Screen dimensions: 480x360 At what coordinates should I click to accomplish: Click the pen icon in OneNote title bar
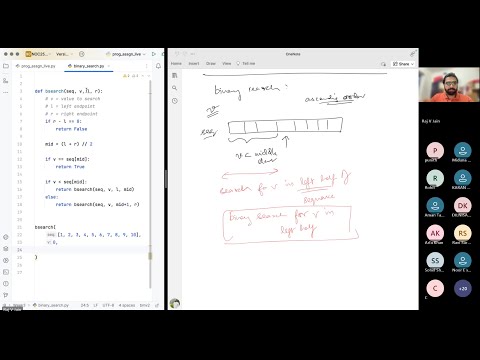[413, 54]
